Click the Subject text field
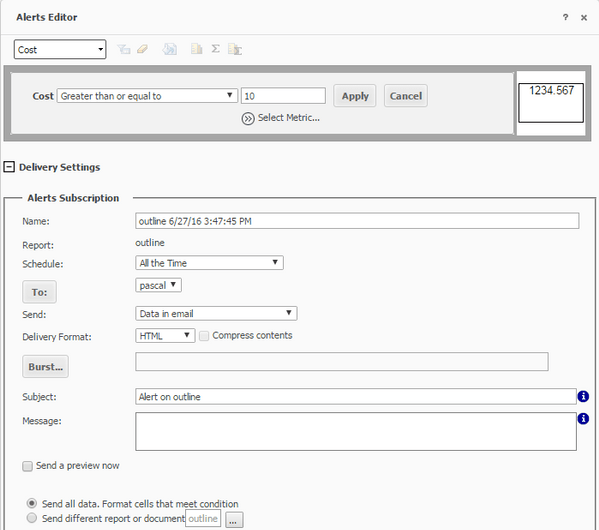Viewport: 599px width, 530px height. coord(356,396)
